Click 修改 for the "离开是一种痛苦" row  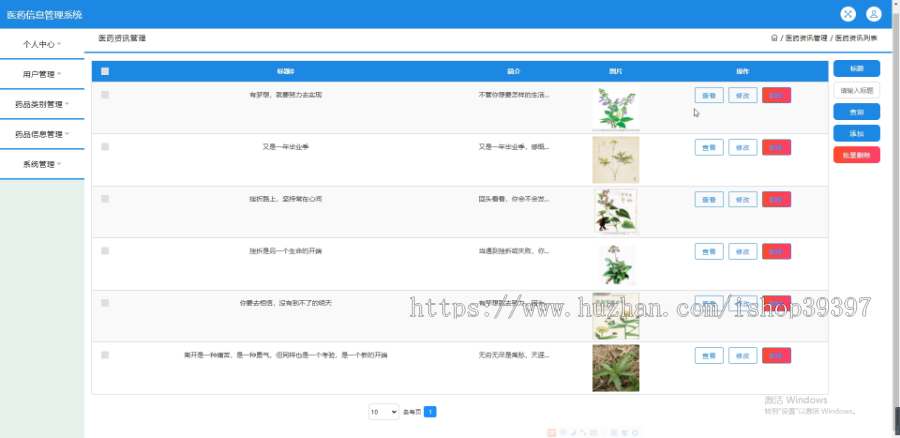[x=743, y=355]
